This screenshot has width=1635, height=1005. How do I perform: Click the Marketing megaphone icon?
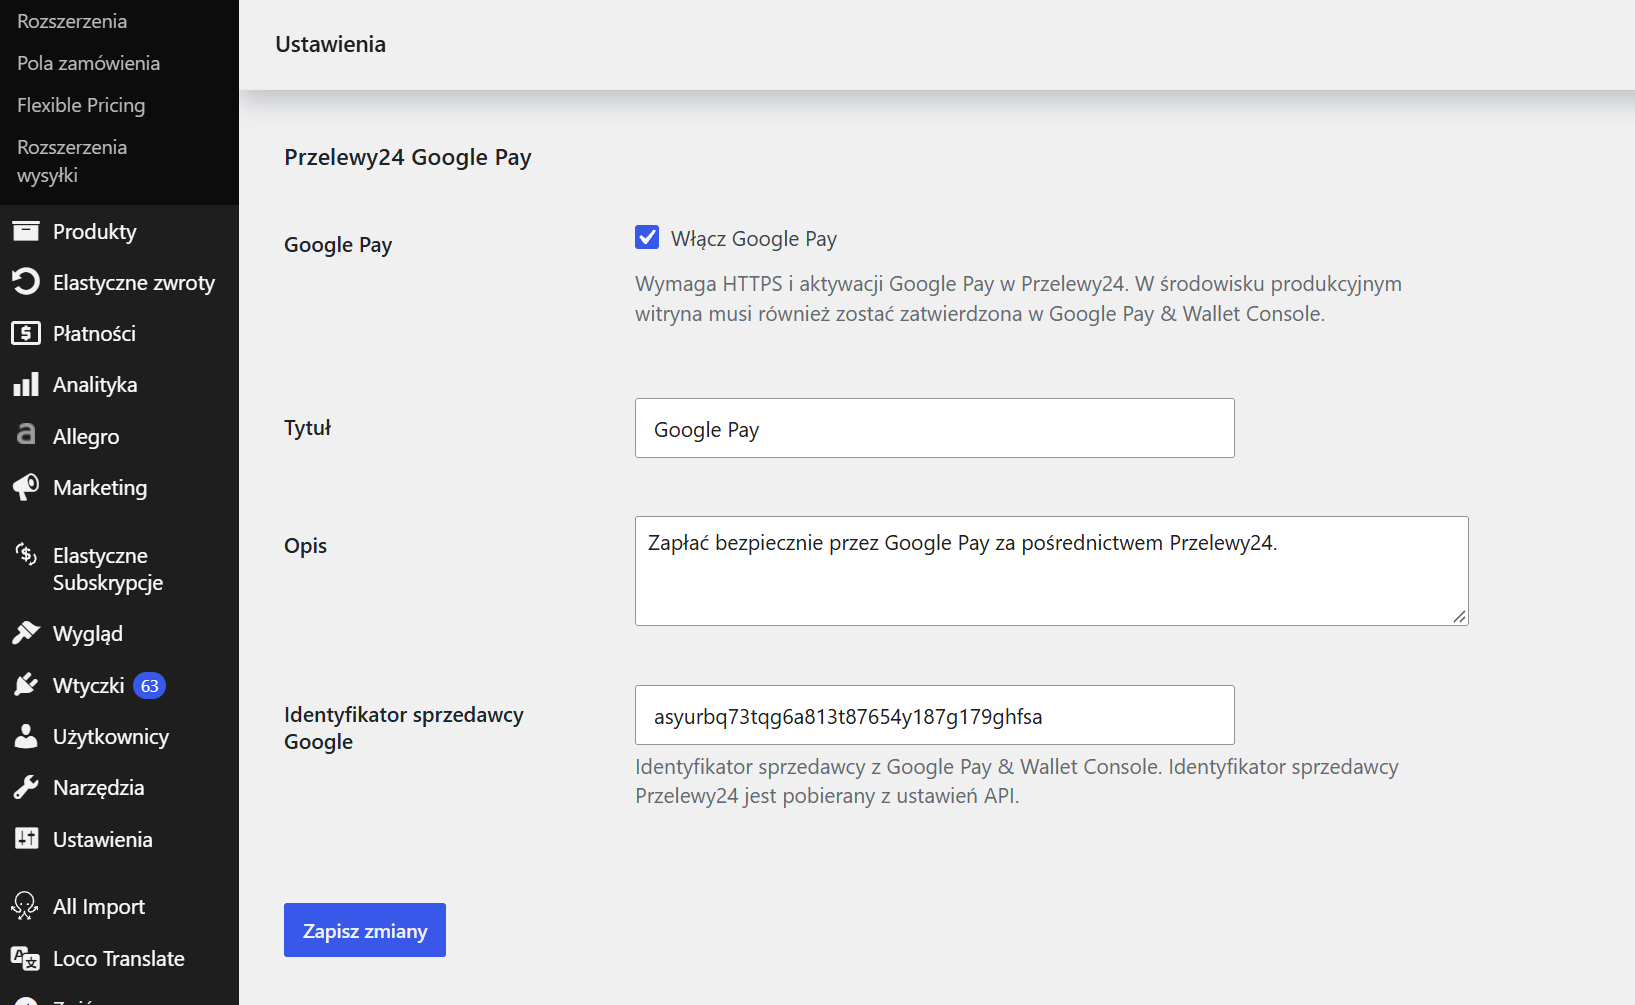[x=26, y=487]
